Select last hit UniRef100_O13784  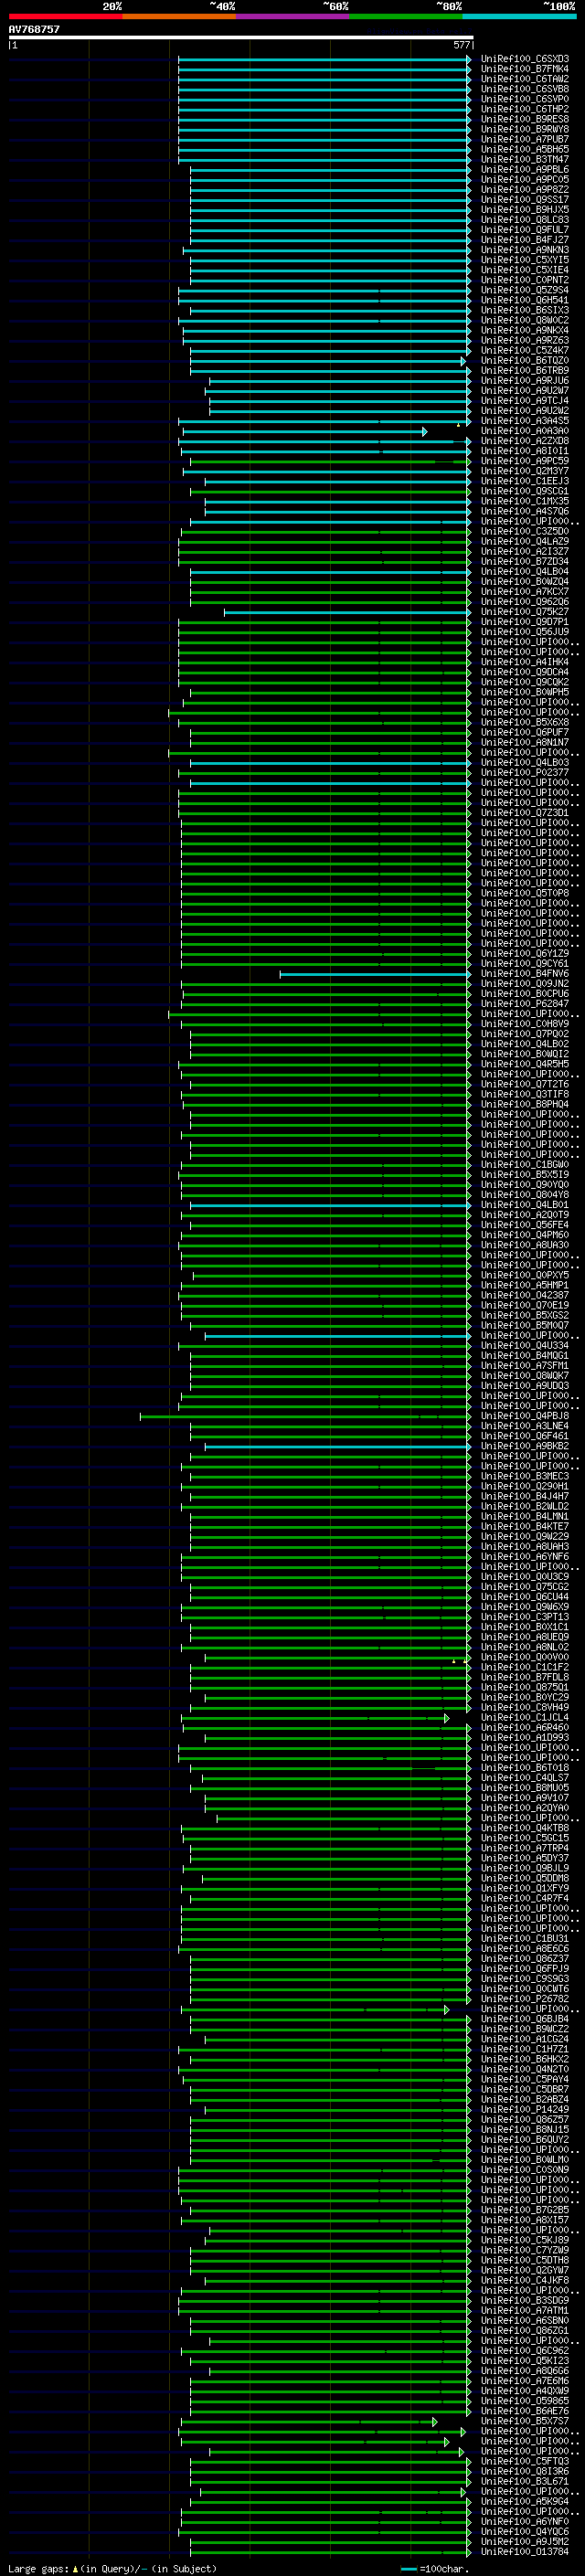525,2551
